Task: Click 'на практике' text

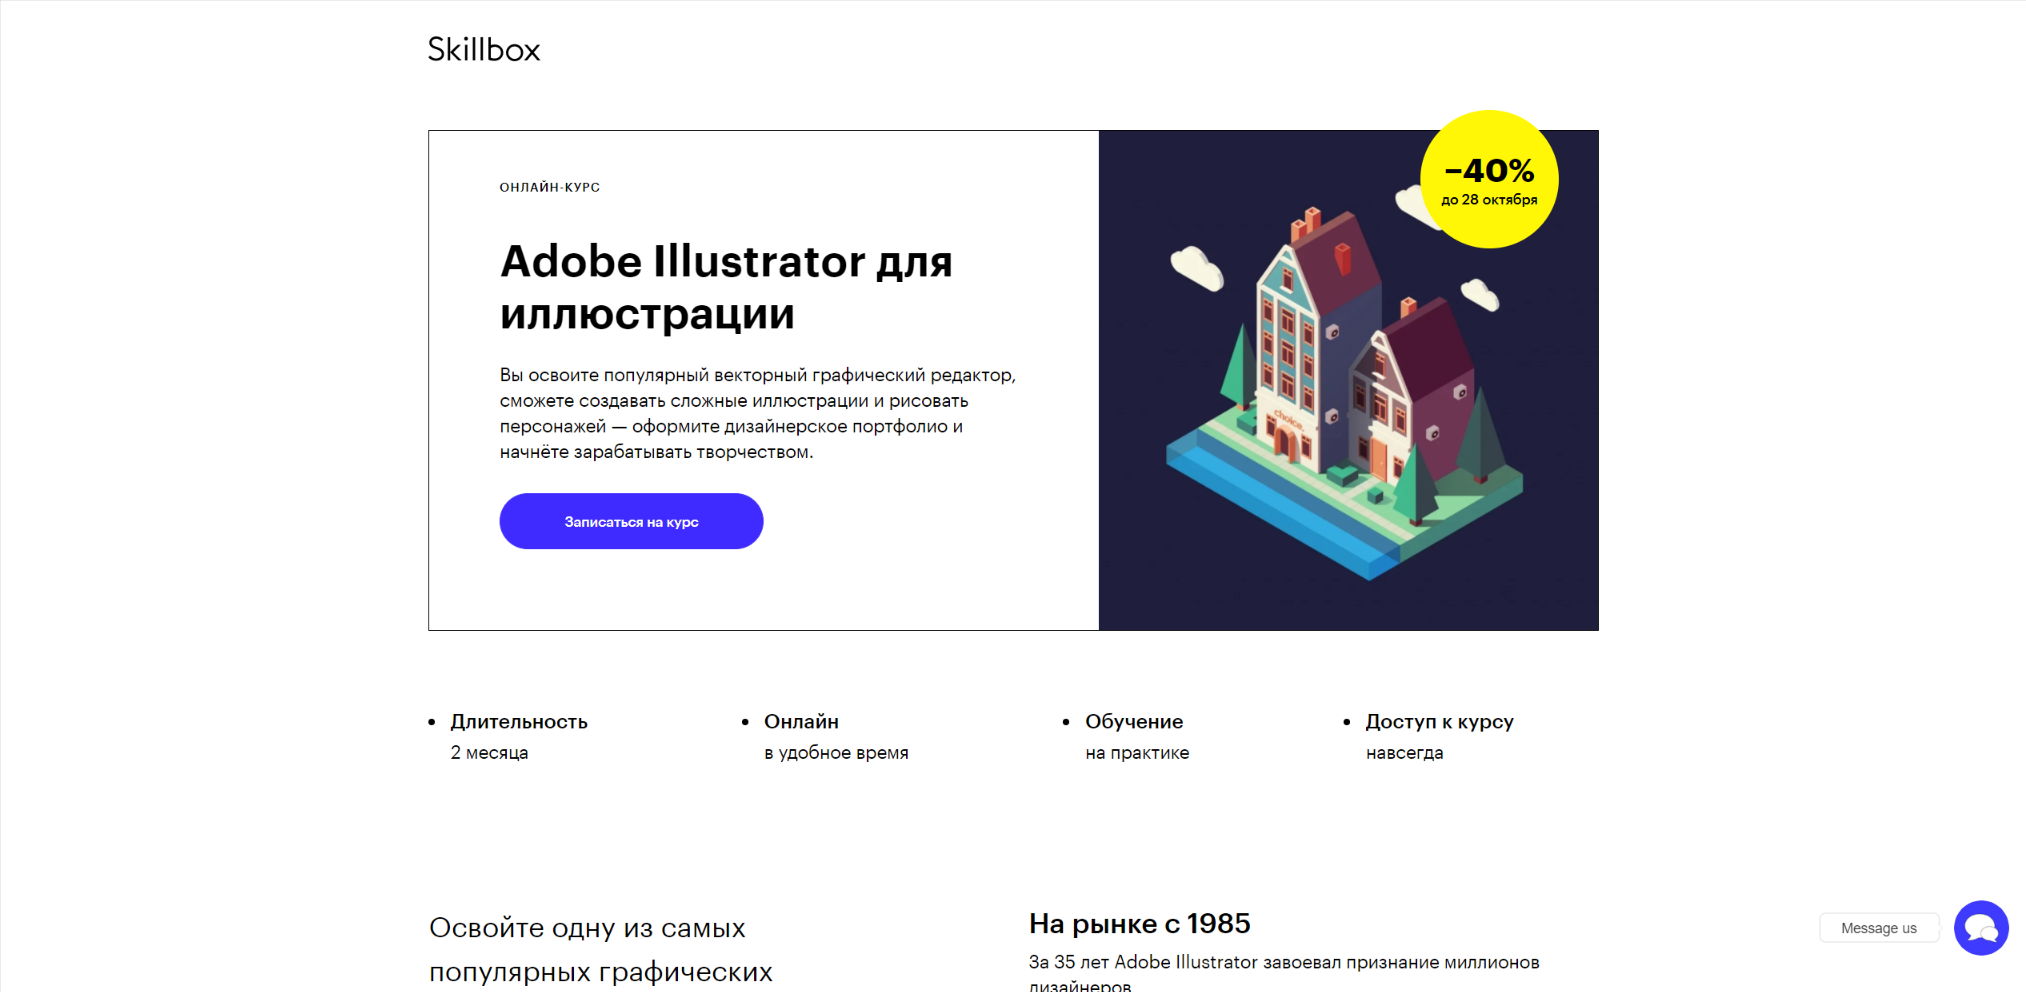Action: [1137, 752]
